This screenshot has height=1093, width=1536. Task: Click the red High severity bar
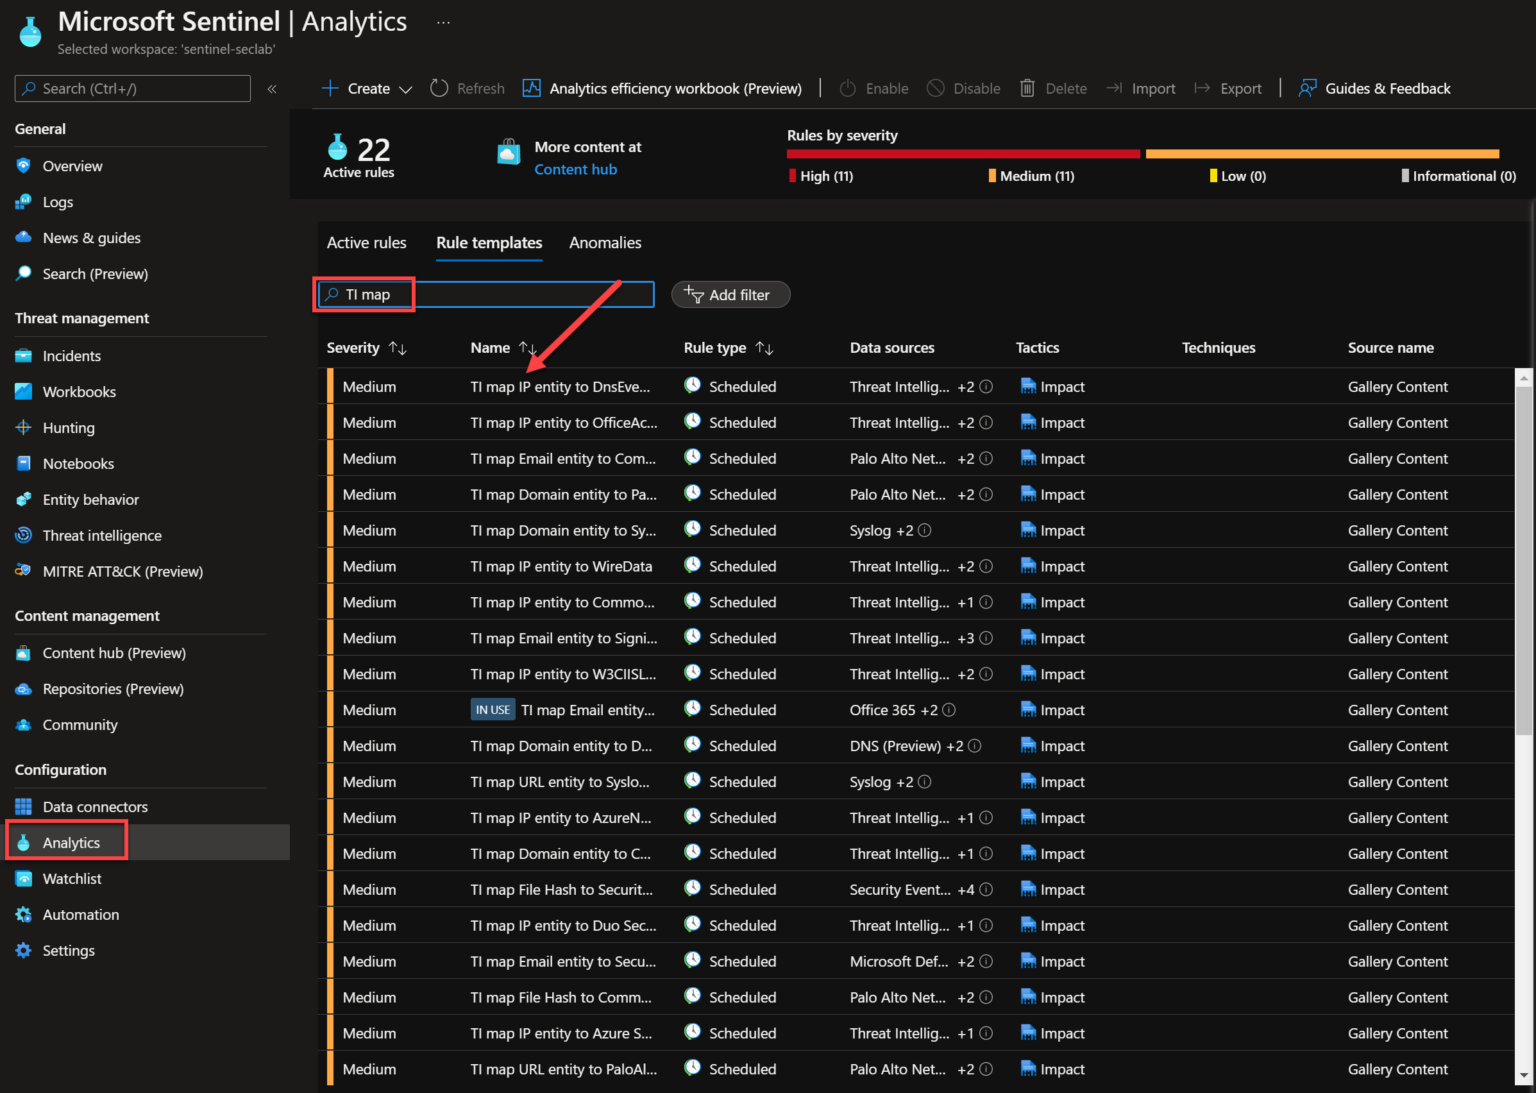[960, 153]
